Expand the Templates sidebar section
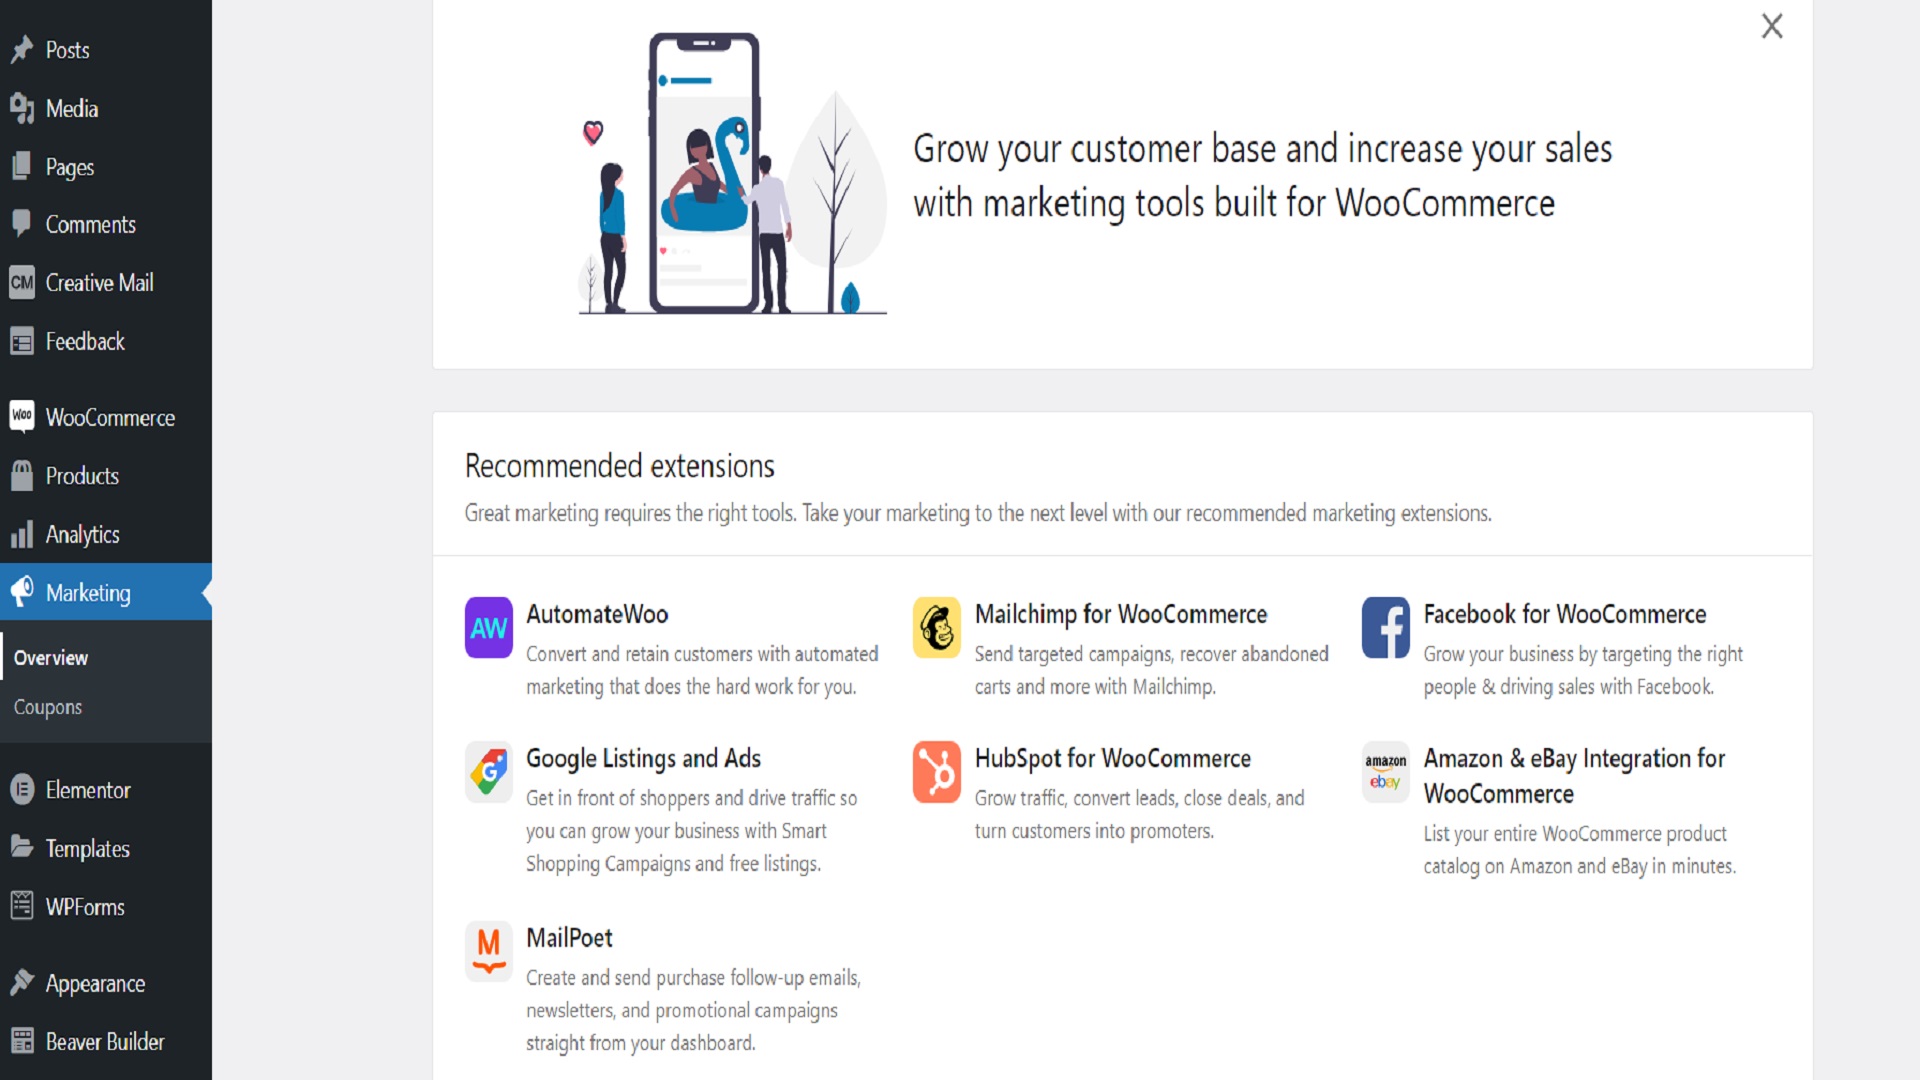Screen dimensions: 1920x1080 [86, 848]
